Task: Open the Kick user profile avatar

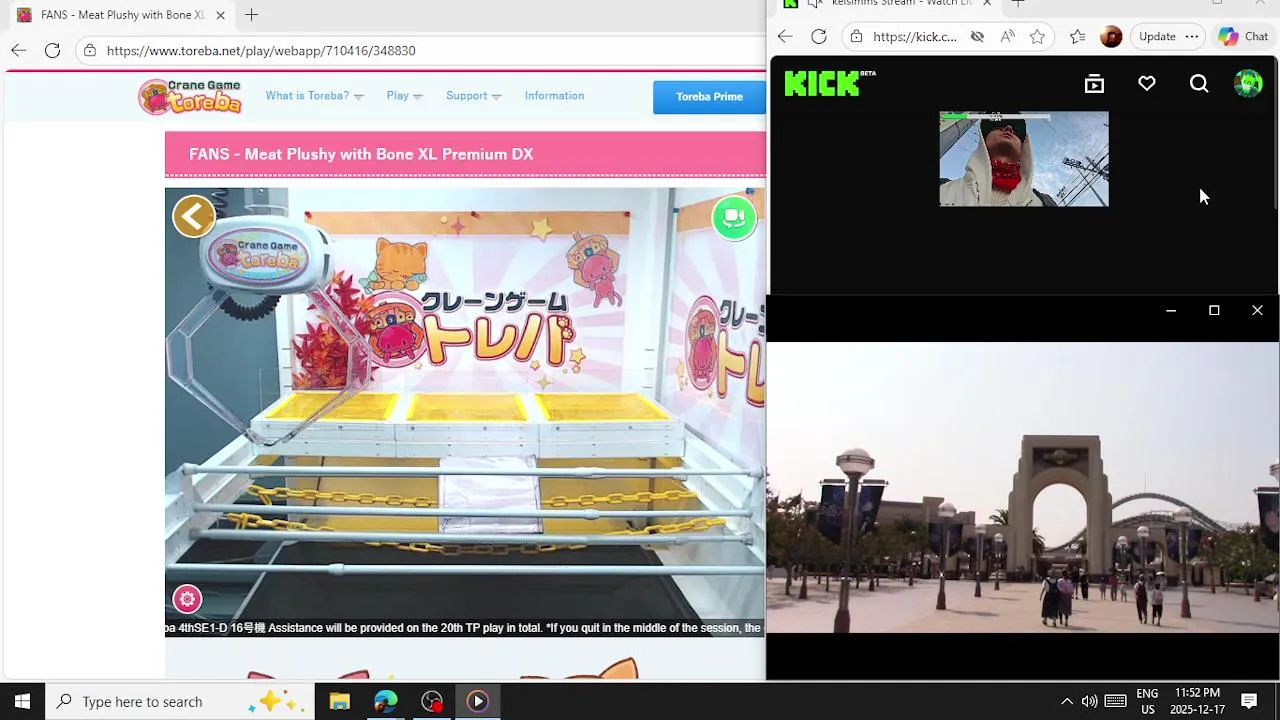Action: tap(1248, 84)
